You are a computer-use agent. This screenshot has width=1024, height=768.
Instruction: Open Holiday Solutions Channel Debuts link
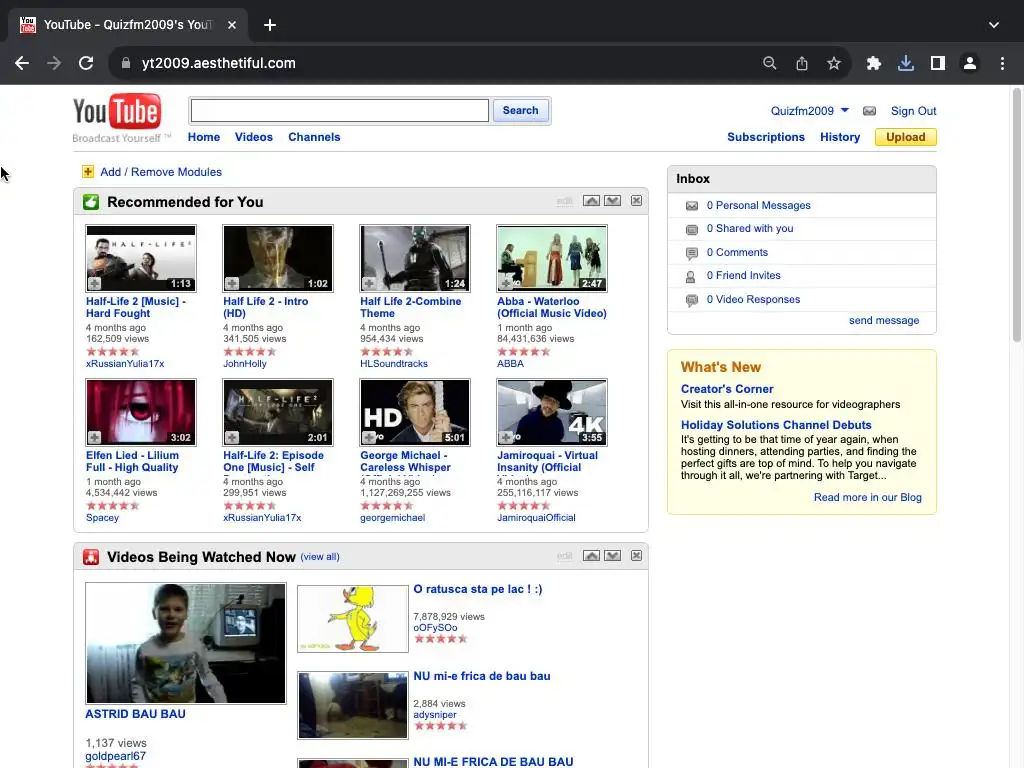[x=776, y=424]
